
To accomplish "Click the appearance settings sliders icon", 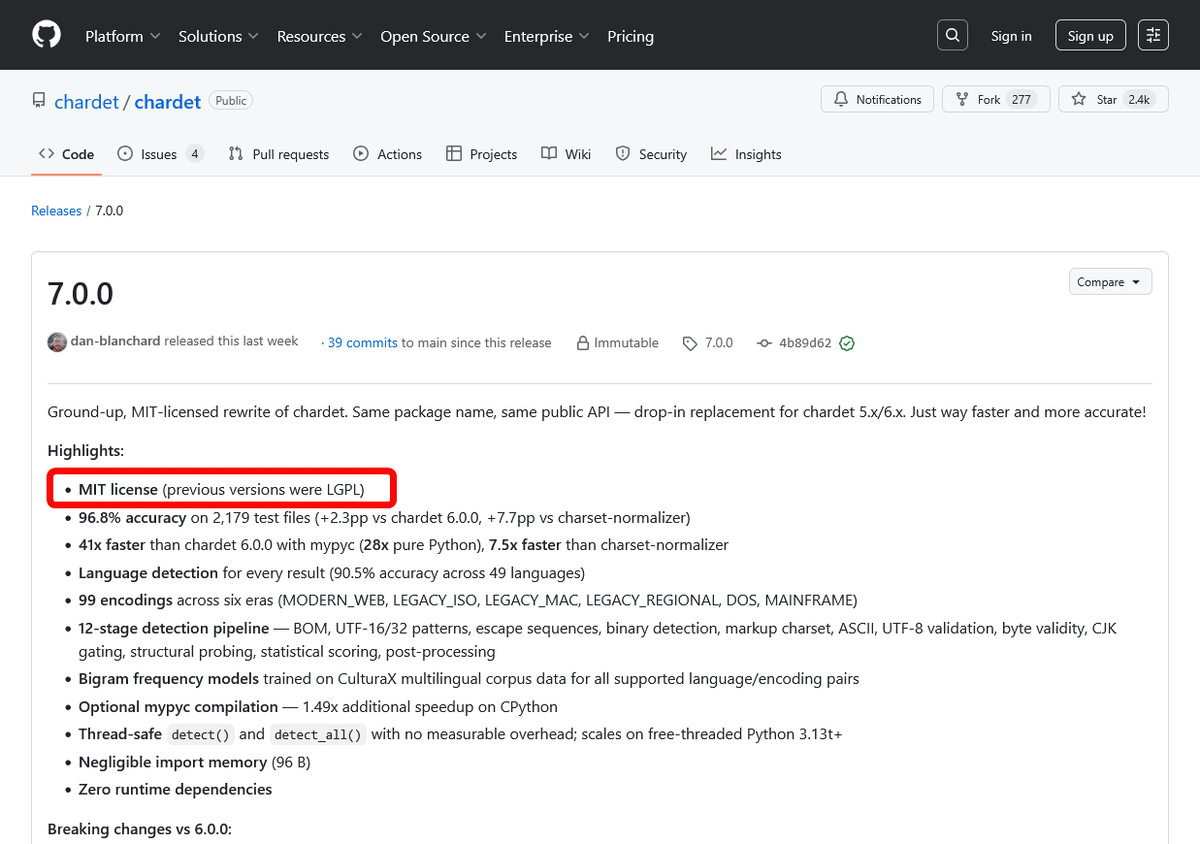I will 1153,35.
